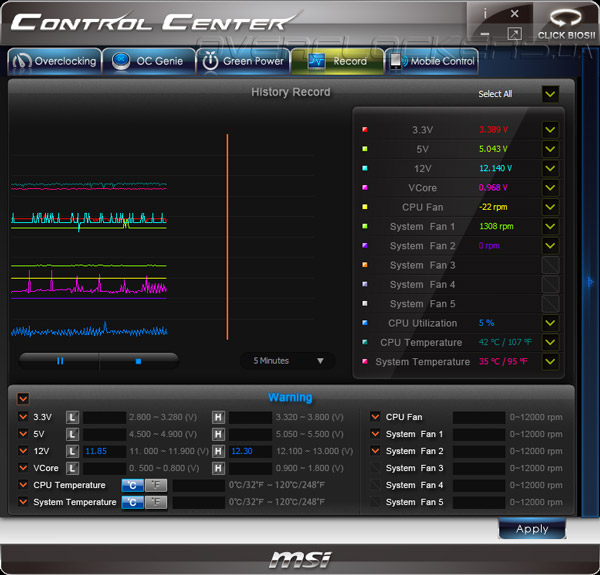Click the CPU Fan warning rpm field
600x575 pixels.
click(479, 417)
